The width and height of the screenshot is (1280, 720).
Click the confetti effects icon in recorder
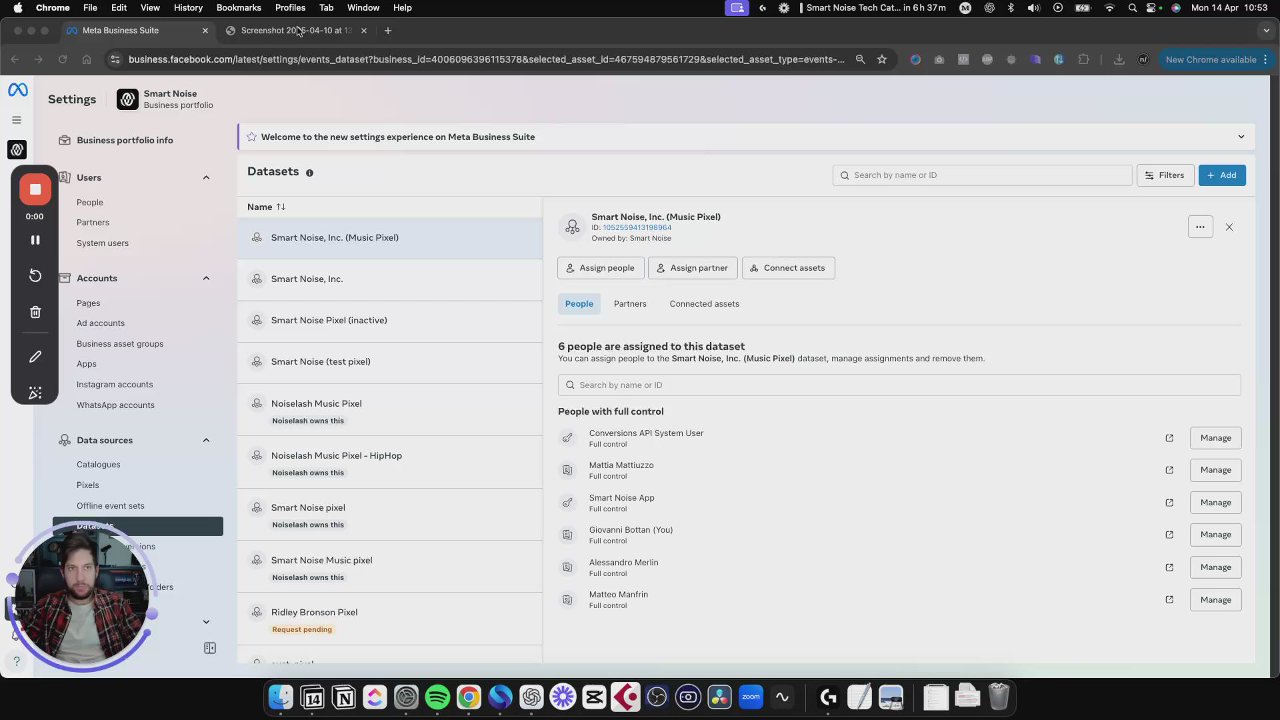click(x=35, y=392)
